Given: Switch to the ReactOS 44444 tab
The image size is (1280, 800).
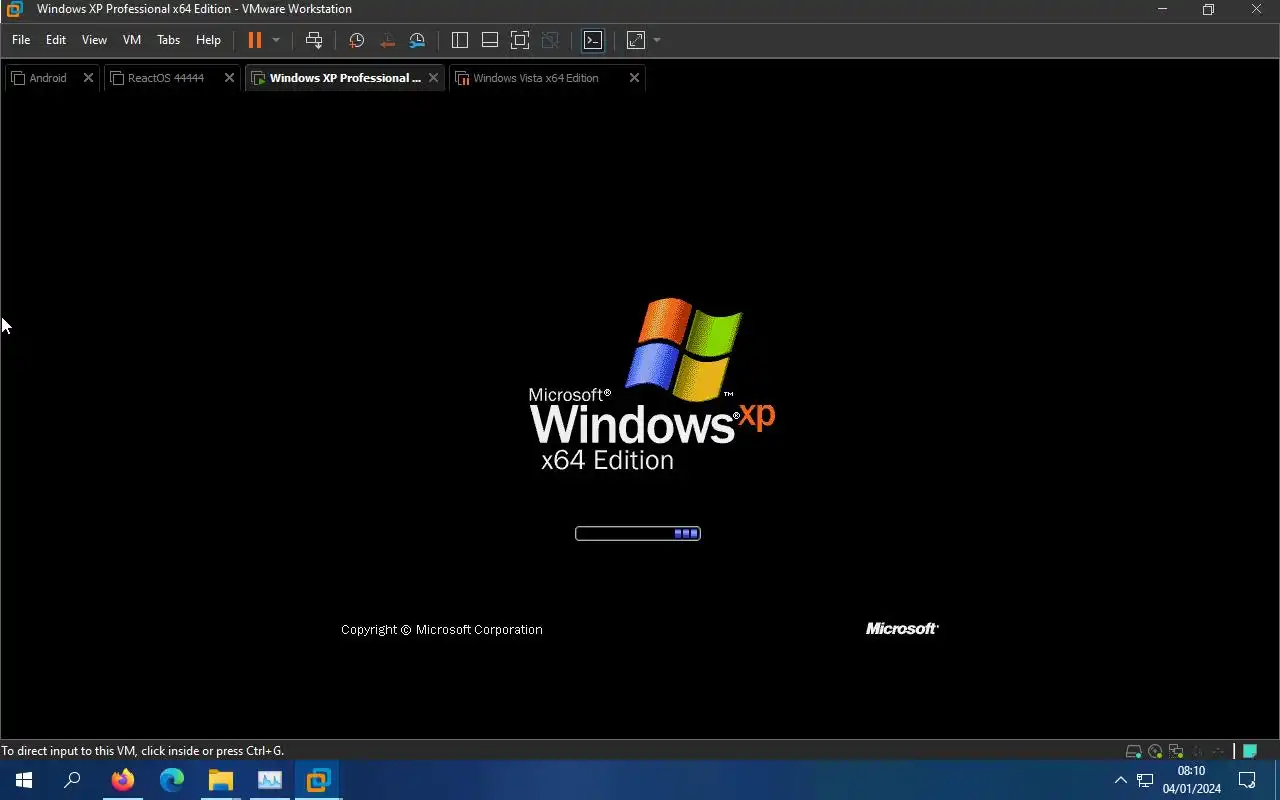Looking at the screenshot, I should pos(165,78).
